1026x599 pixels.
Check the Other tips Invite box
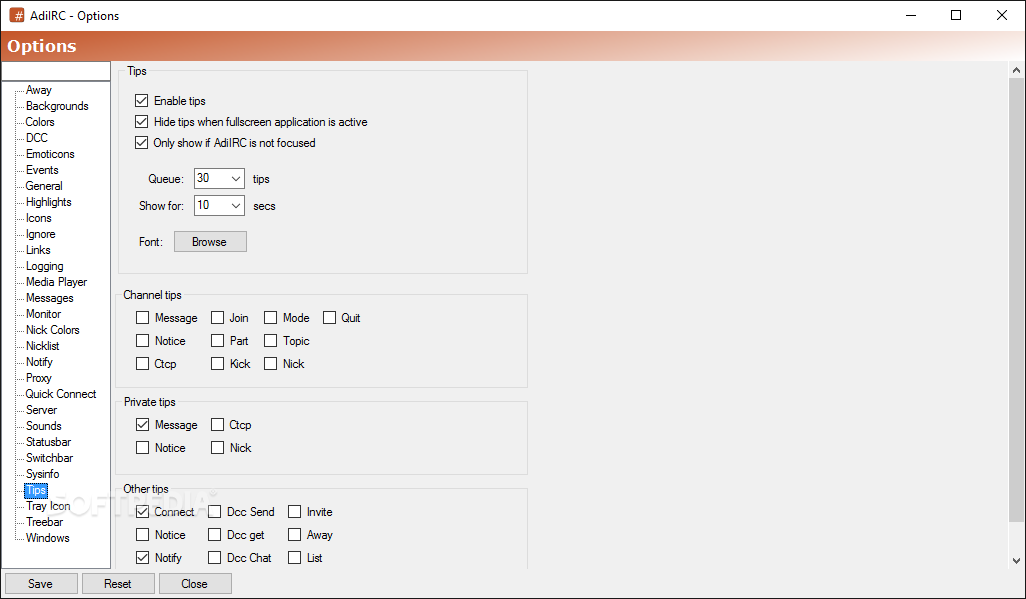pyautogui.click(x=294, y=512)
